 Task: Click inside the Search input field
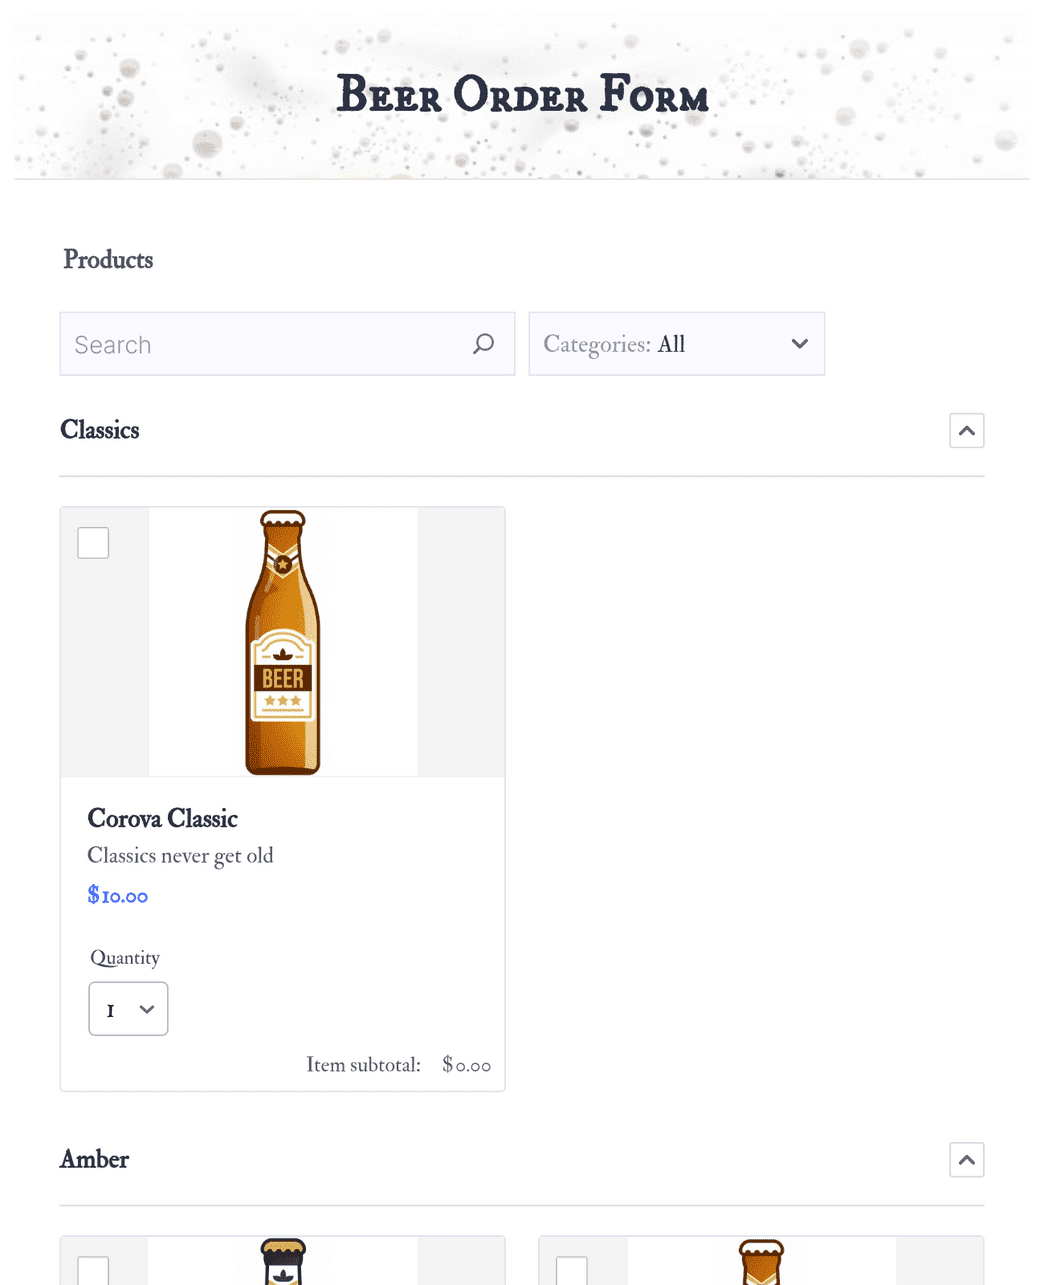[250, 343]
